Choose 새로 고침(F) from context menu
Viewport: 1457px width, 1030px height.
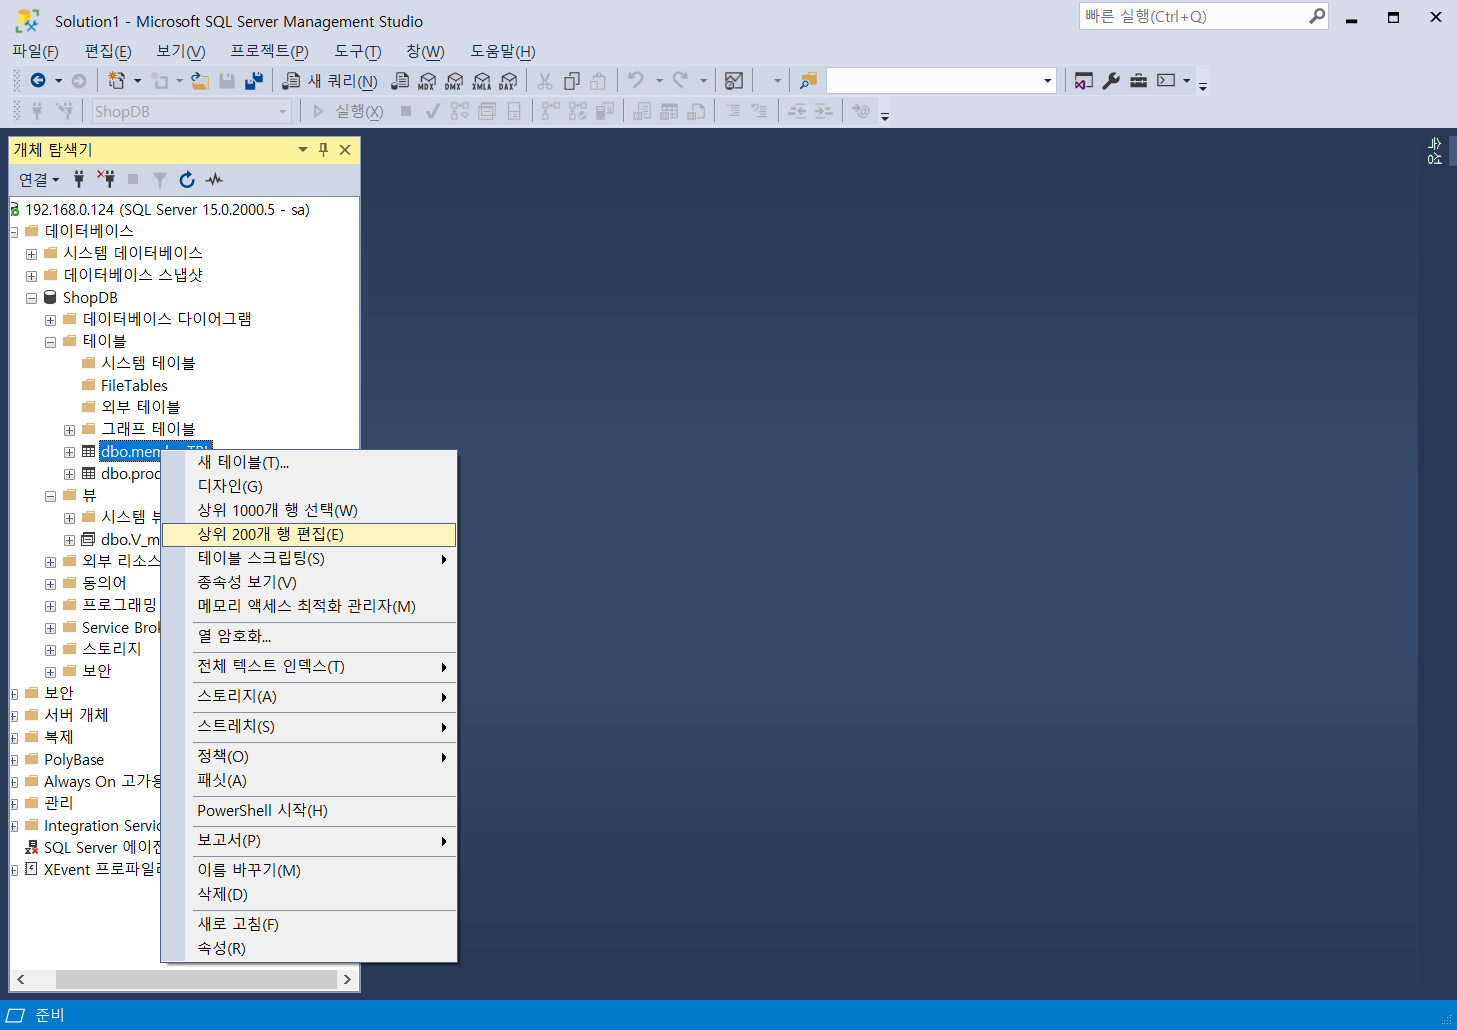pyautogui.click(x=309, y=924)
